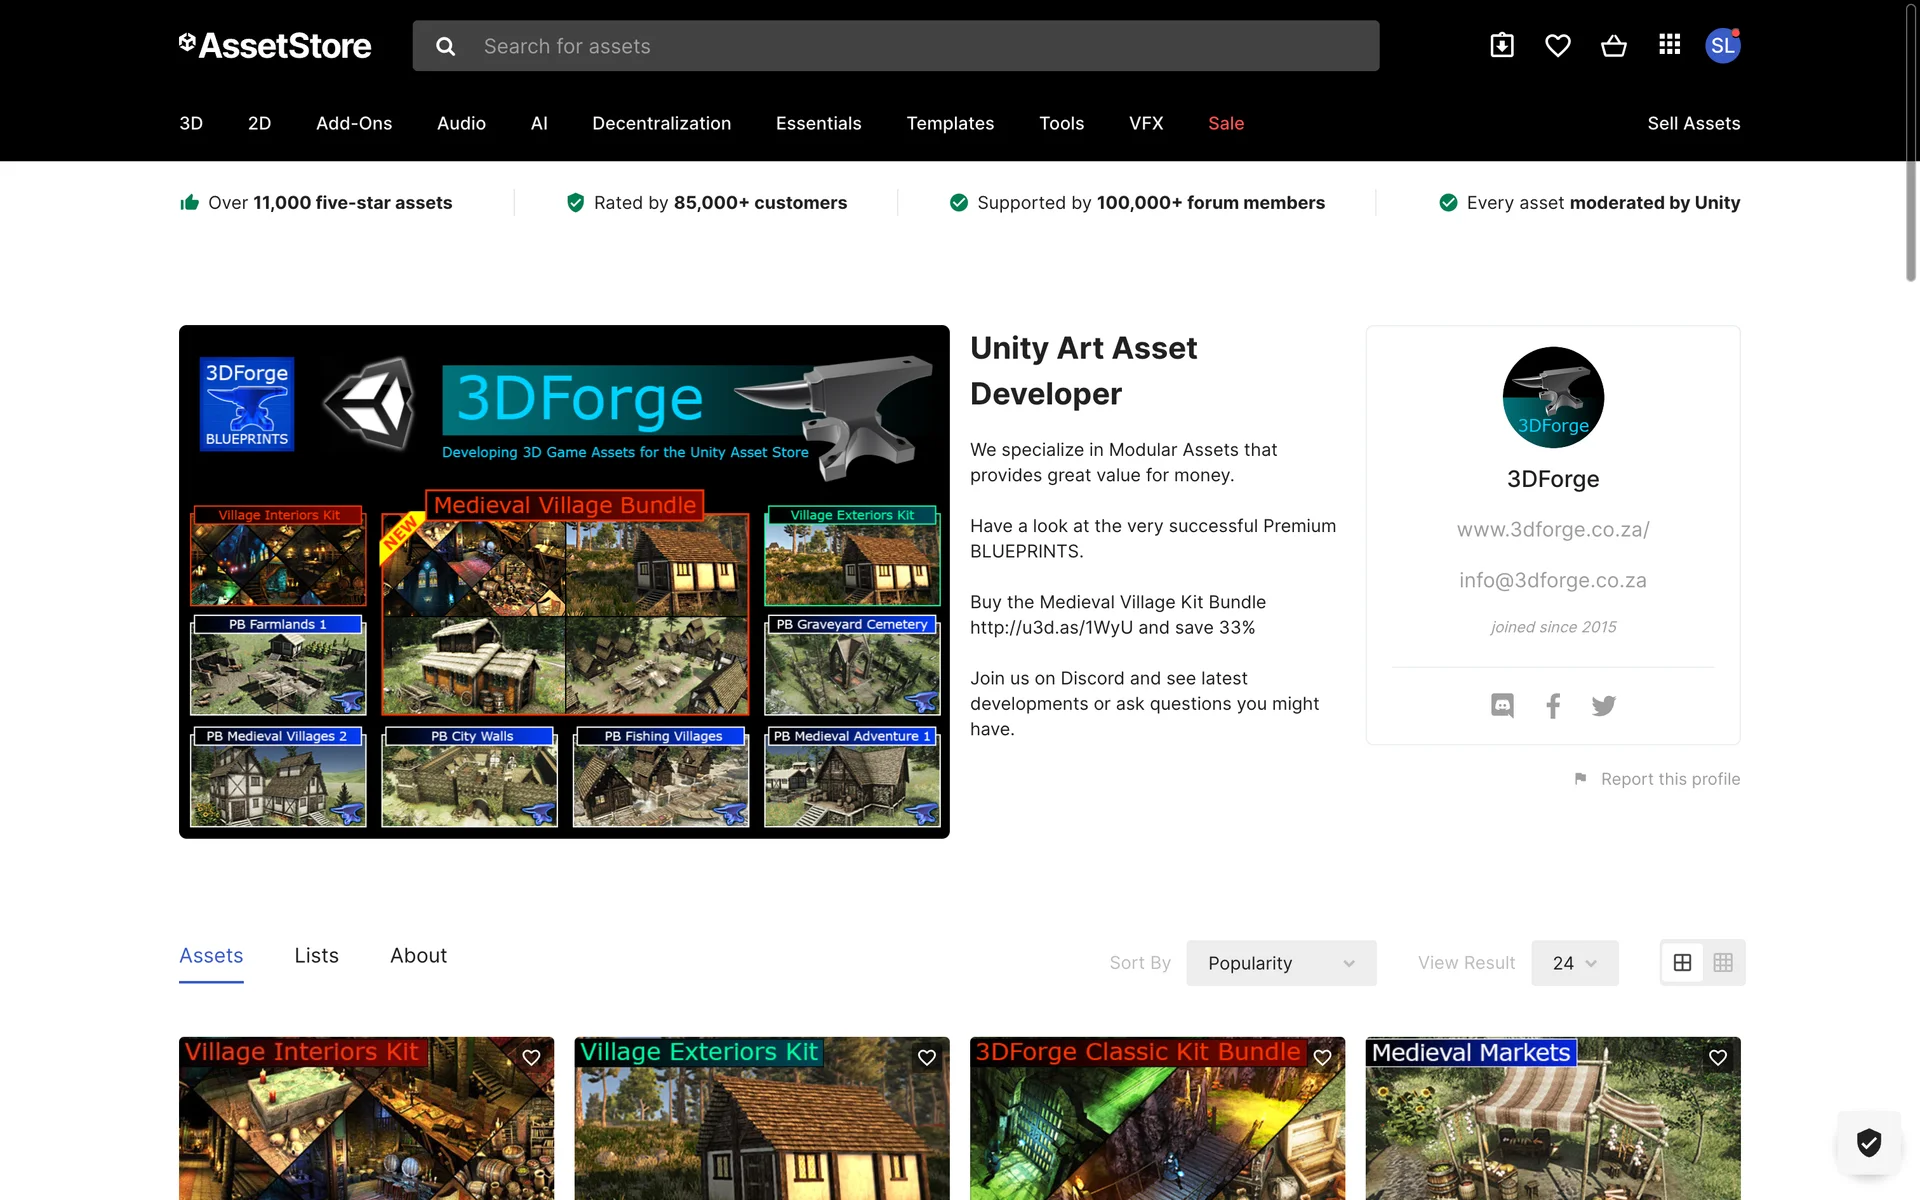
Task: Click the shield privacy badge icon
Action: tap(1868, 1142)
